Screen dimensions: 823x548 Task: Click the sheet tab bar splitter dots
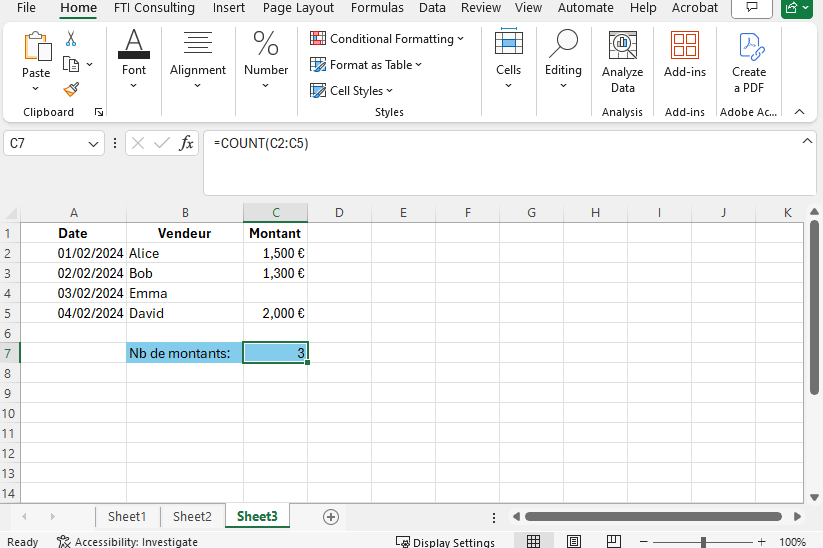tap(494, 518)
